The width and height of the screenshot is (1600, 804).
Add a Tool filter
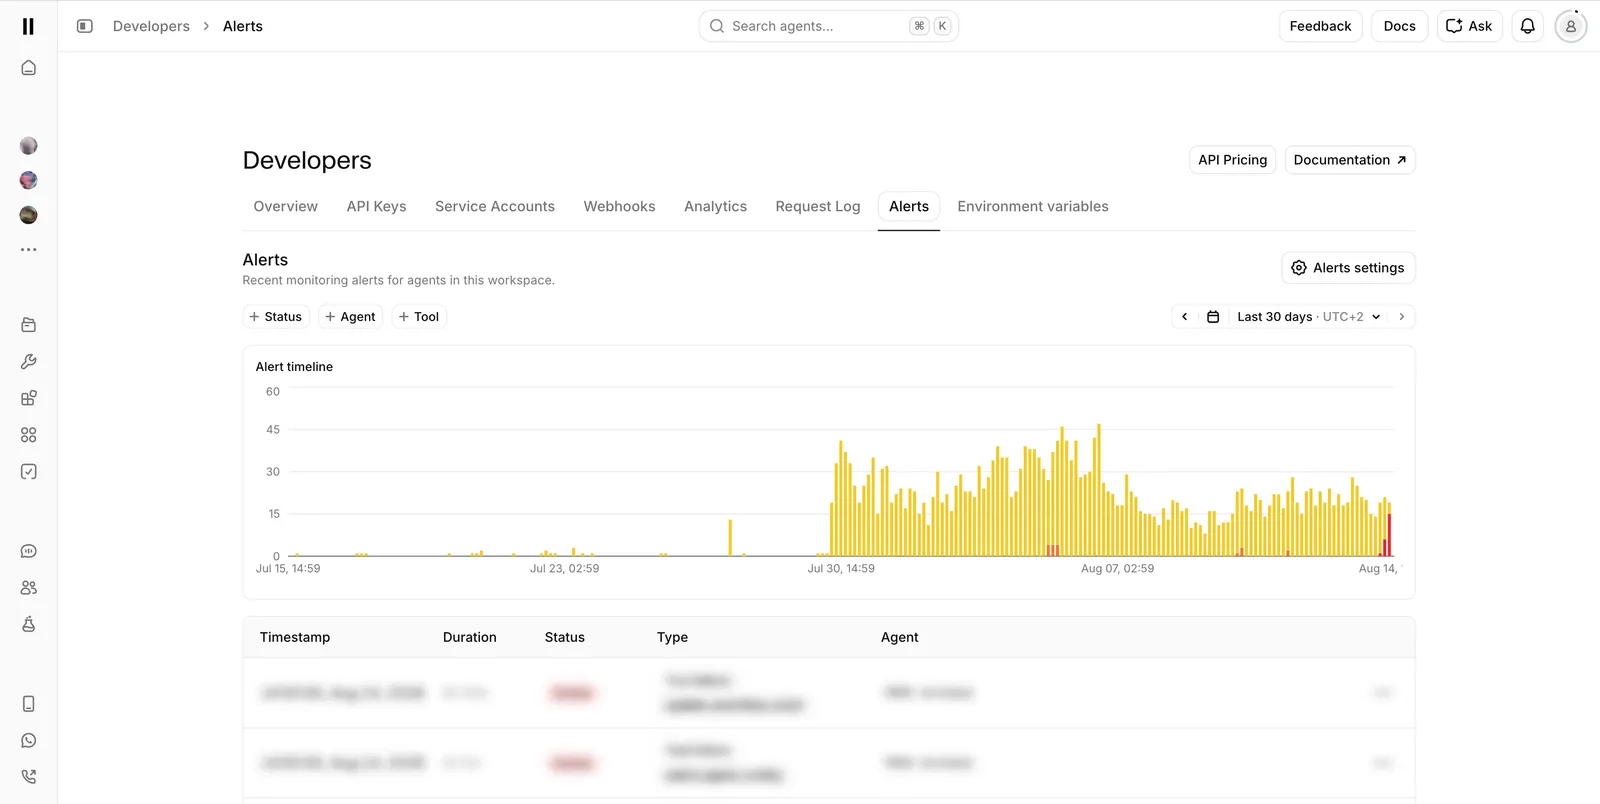tap(419, 317)
